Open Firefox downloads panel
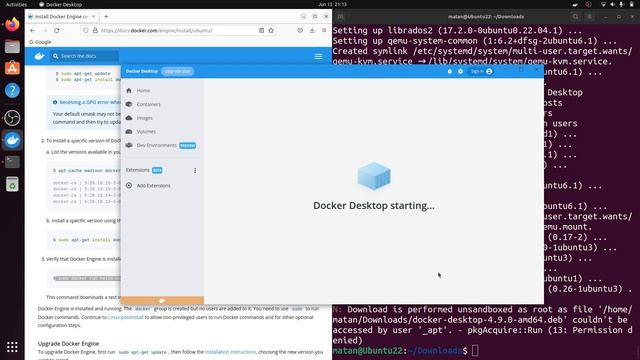 pos(312,31)
